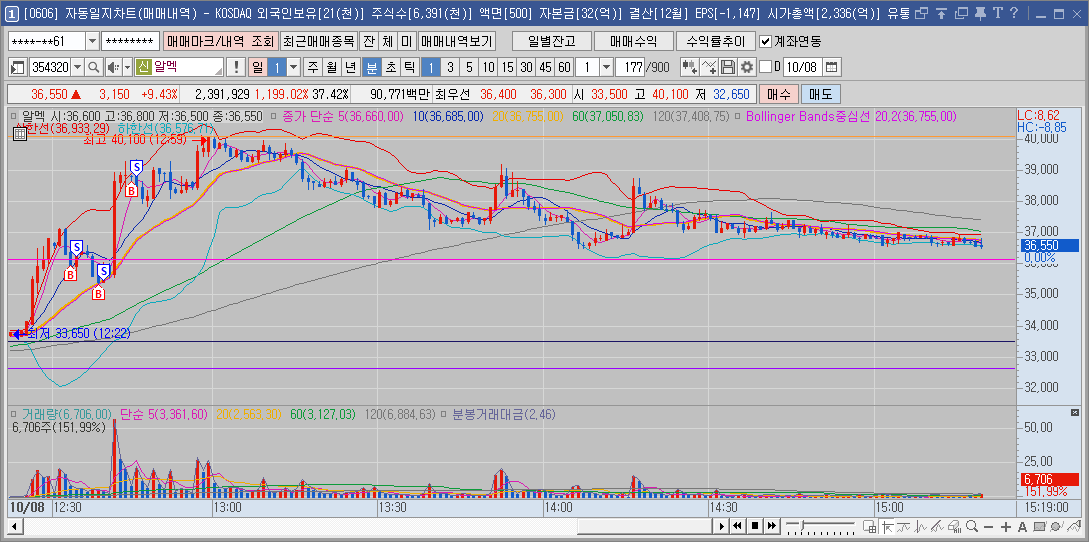This screenshot has height=542, width=1089.
Task: Click the crosshair cursor icon at bottom
Action: click(x=886, y=526)
